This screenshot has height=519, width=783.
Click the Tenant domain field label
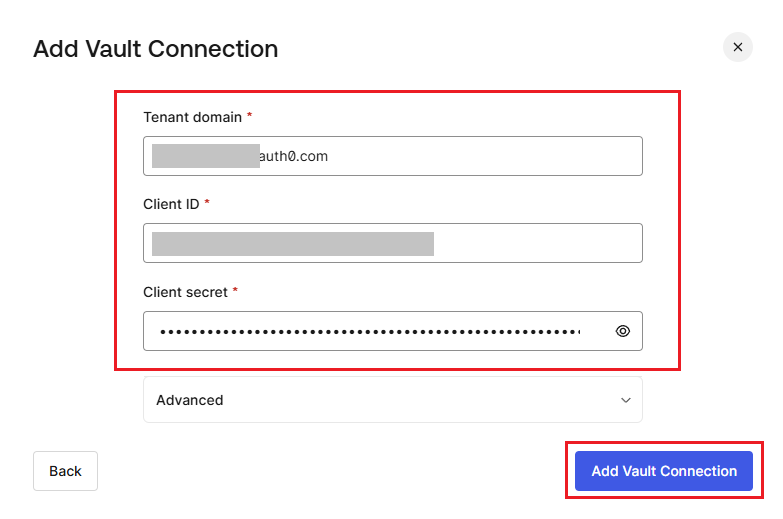point(192,117)
